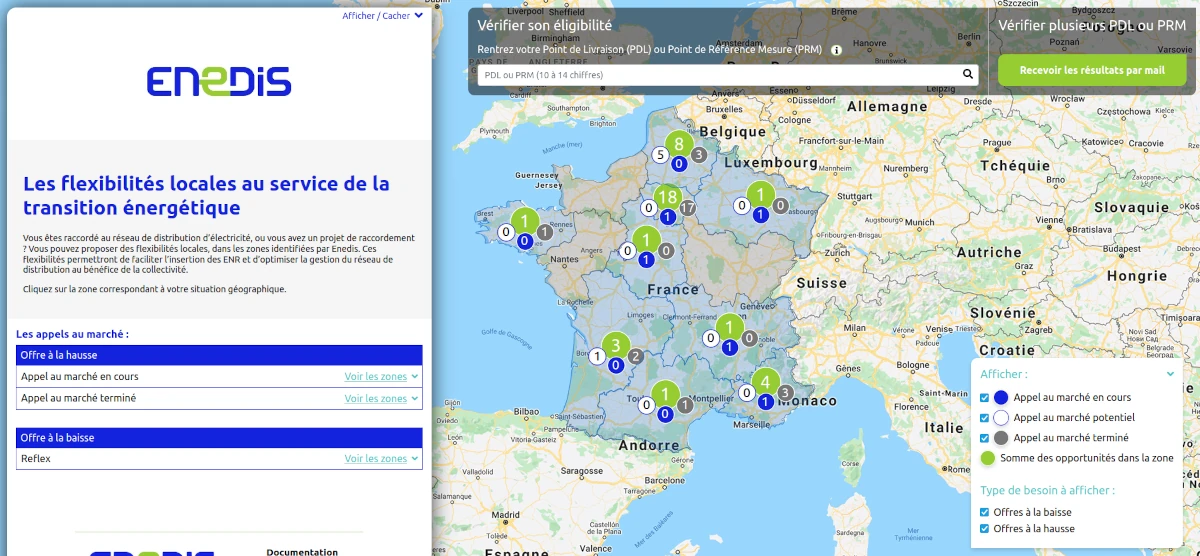Click the green marker numbered 3 near Bordeaux

click(616, 346)
